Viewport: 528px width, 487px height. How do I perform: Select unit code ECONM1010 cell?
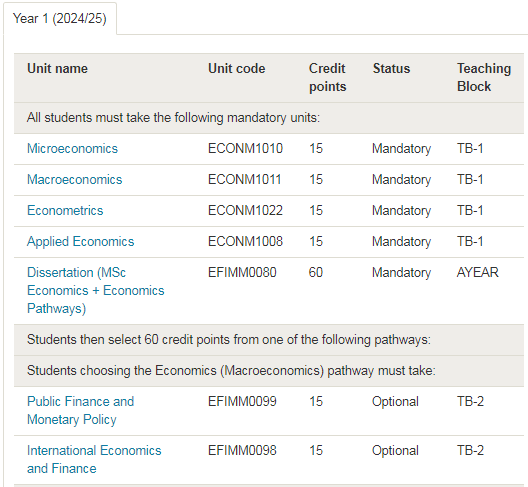(245, 149)
